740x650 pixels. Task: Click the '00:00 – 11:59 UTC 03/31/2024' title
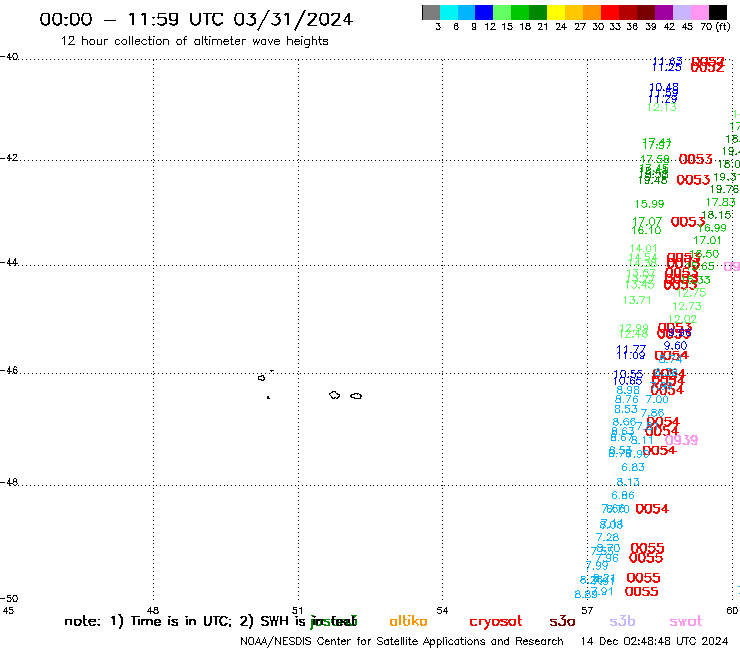[196, 19]
